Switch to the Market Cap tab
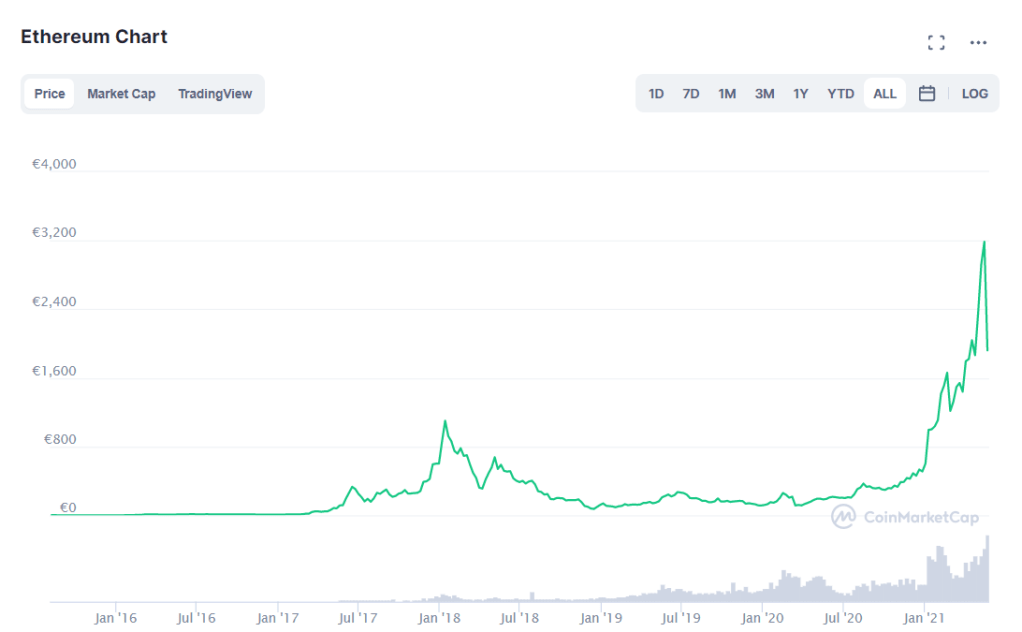The width and height of the screenshot is (1022, 632). point(121,94)
